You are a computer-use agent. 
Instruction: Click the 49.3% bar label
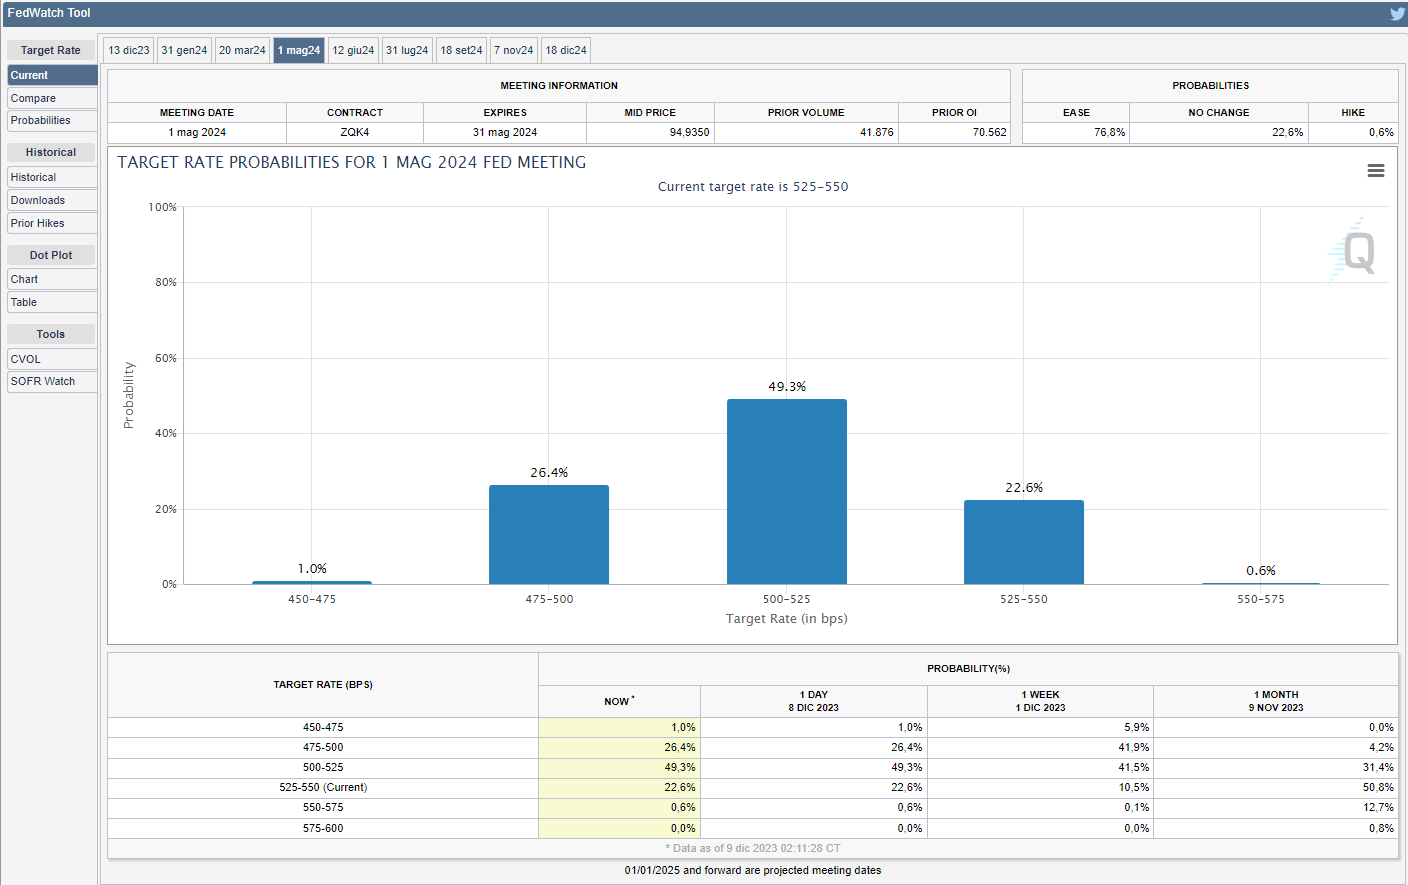787,386
